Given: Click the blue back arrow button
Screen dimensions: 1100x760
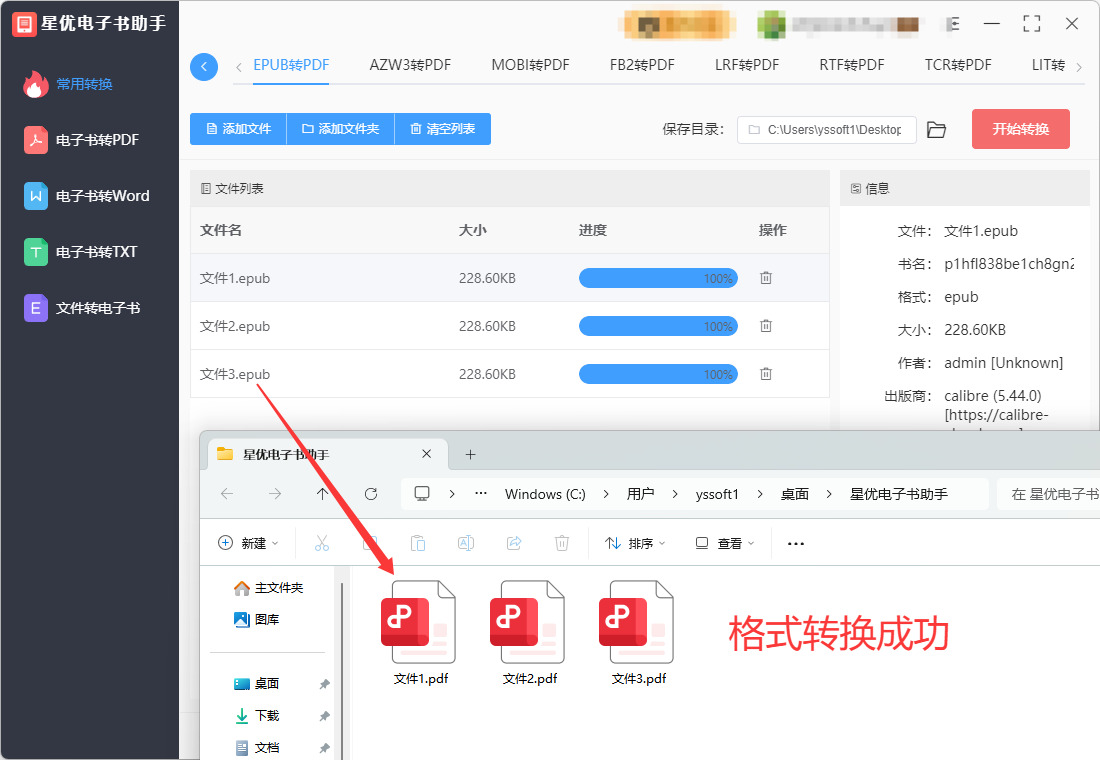Looking at the screenshot, I should click(204, 67).
